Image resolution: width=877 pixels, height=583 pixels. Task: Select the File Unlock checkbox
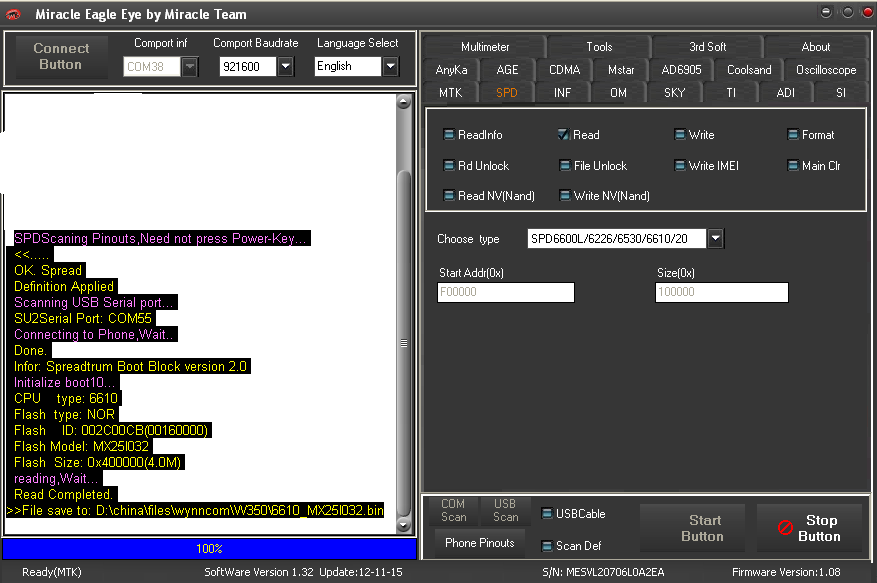point(564,166)
